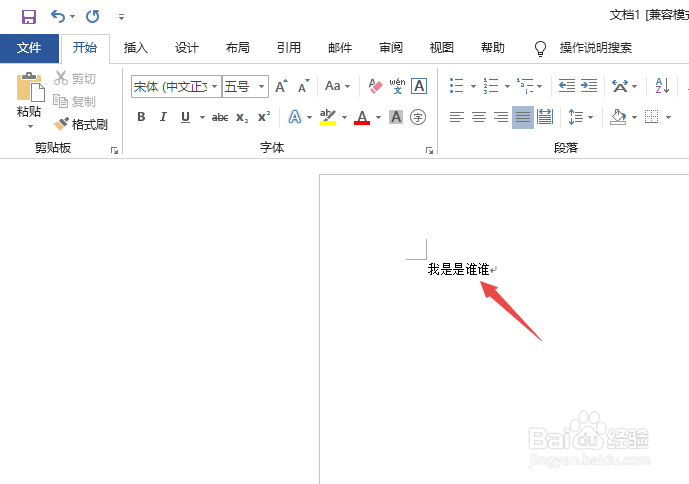The width and height of the screenshot is (689, 484).
Task: Apply a numbered list
Action: pyautogui.click(x=490, y=86)
